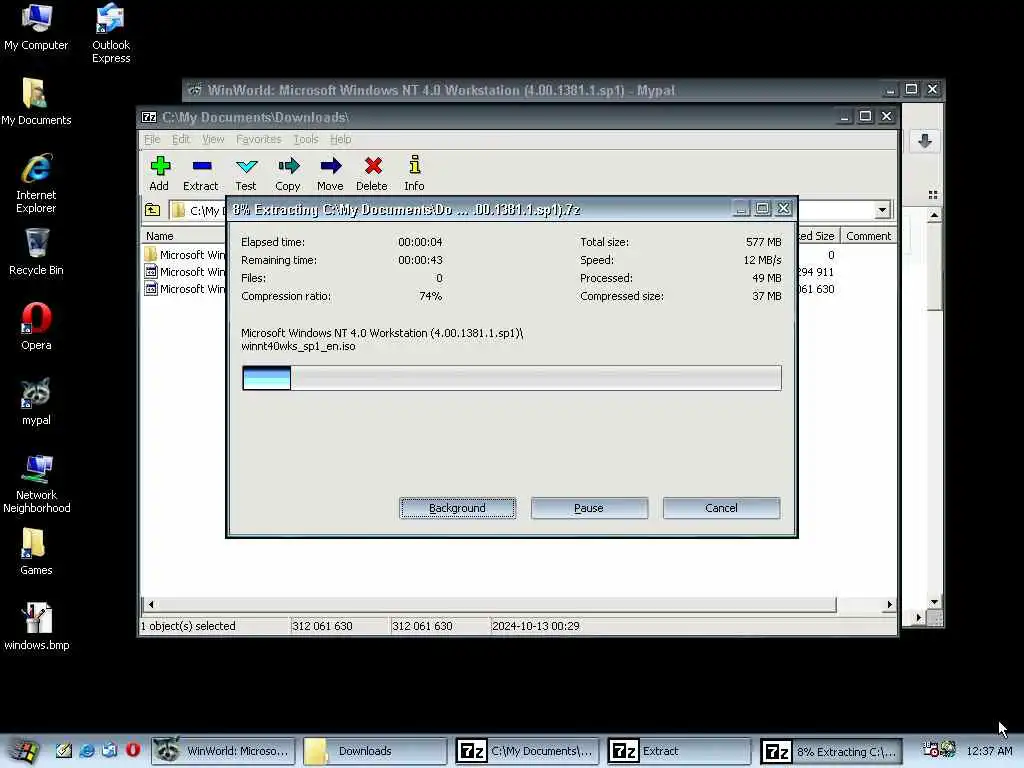Click the Delete toolbar icon

[372, 173]
